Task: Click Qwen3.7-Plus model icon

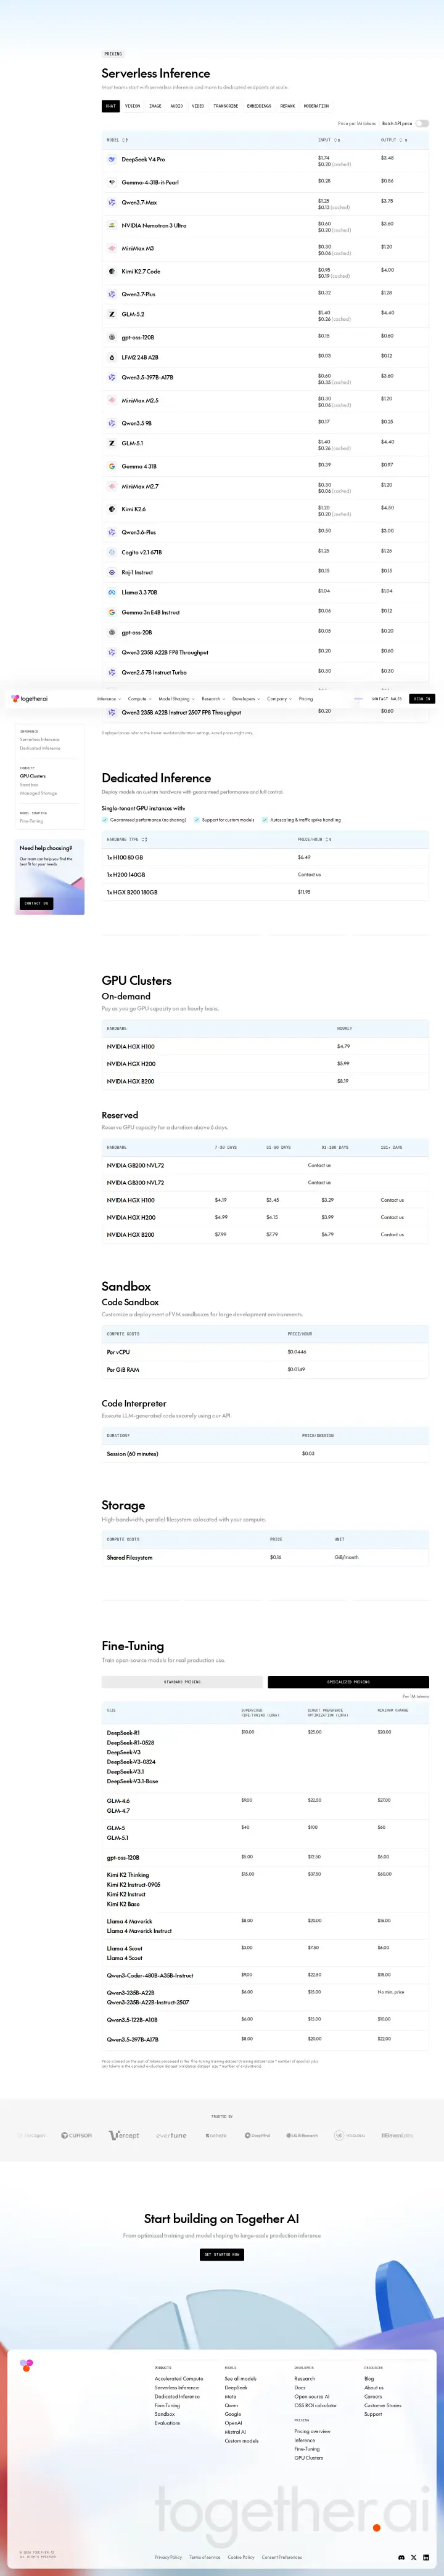Action: (112, 294)
